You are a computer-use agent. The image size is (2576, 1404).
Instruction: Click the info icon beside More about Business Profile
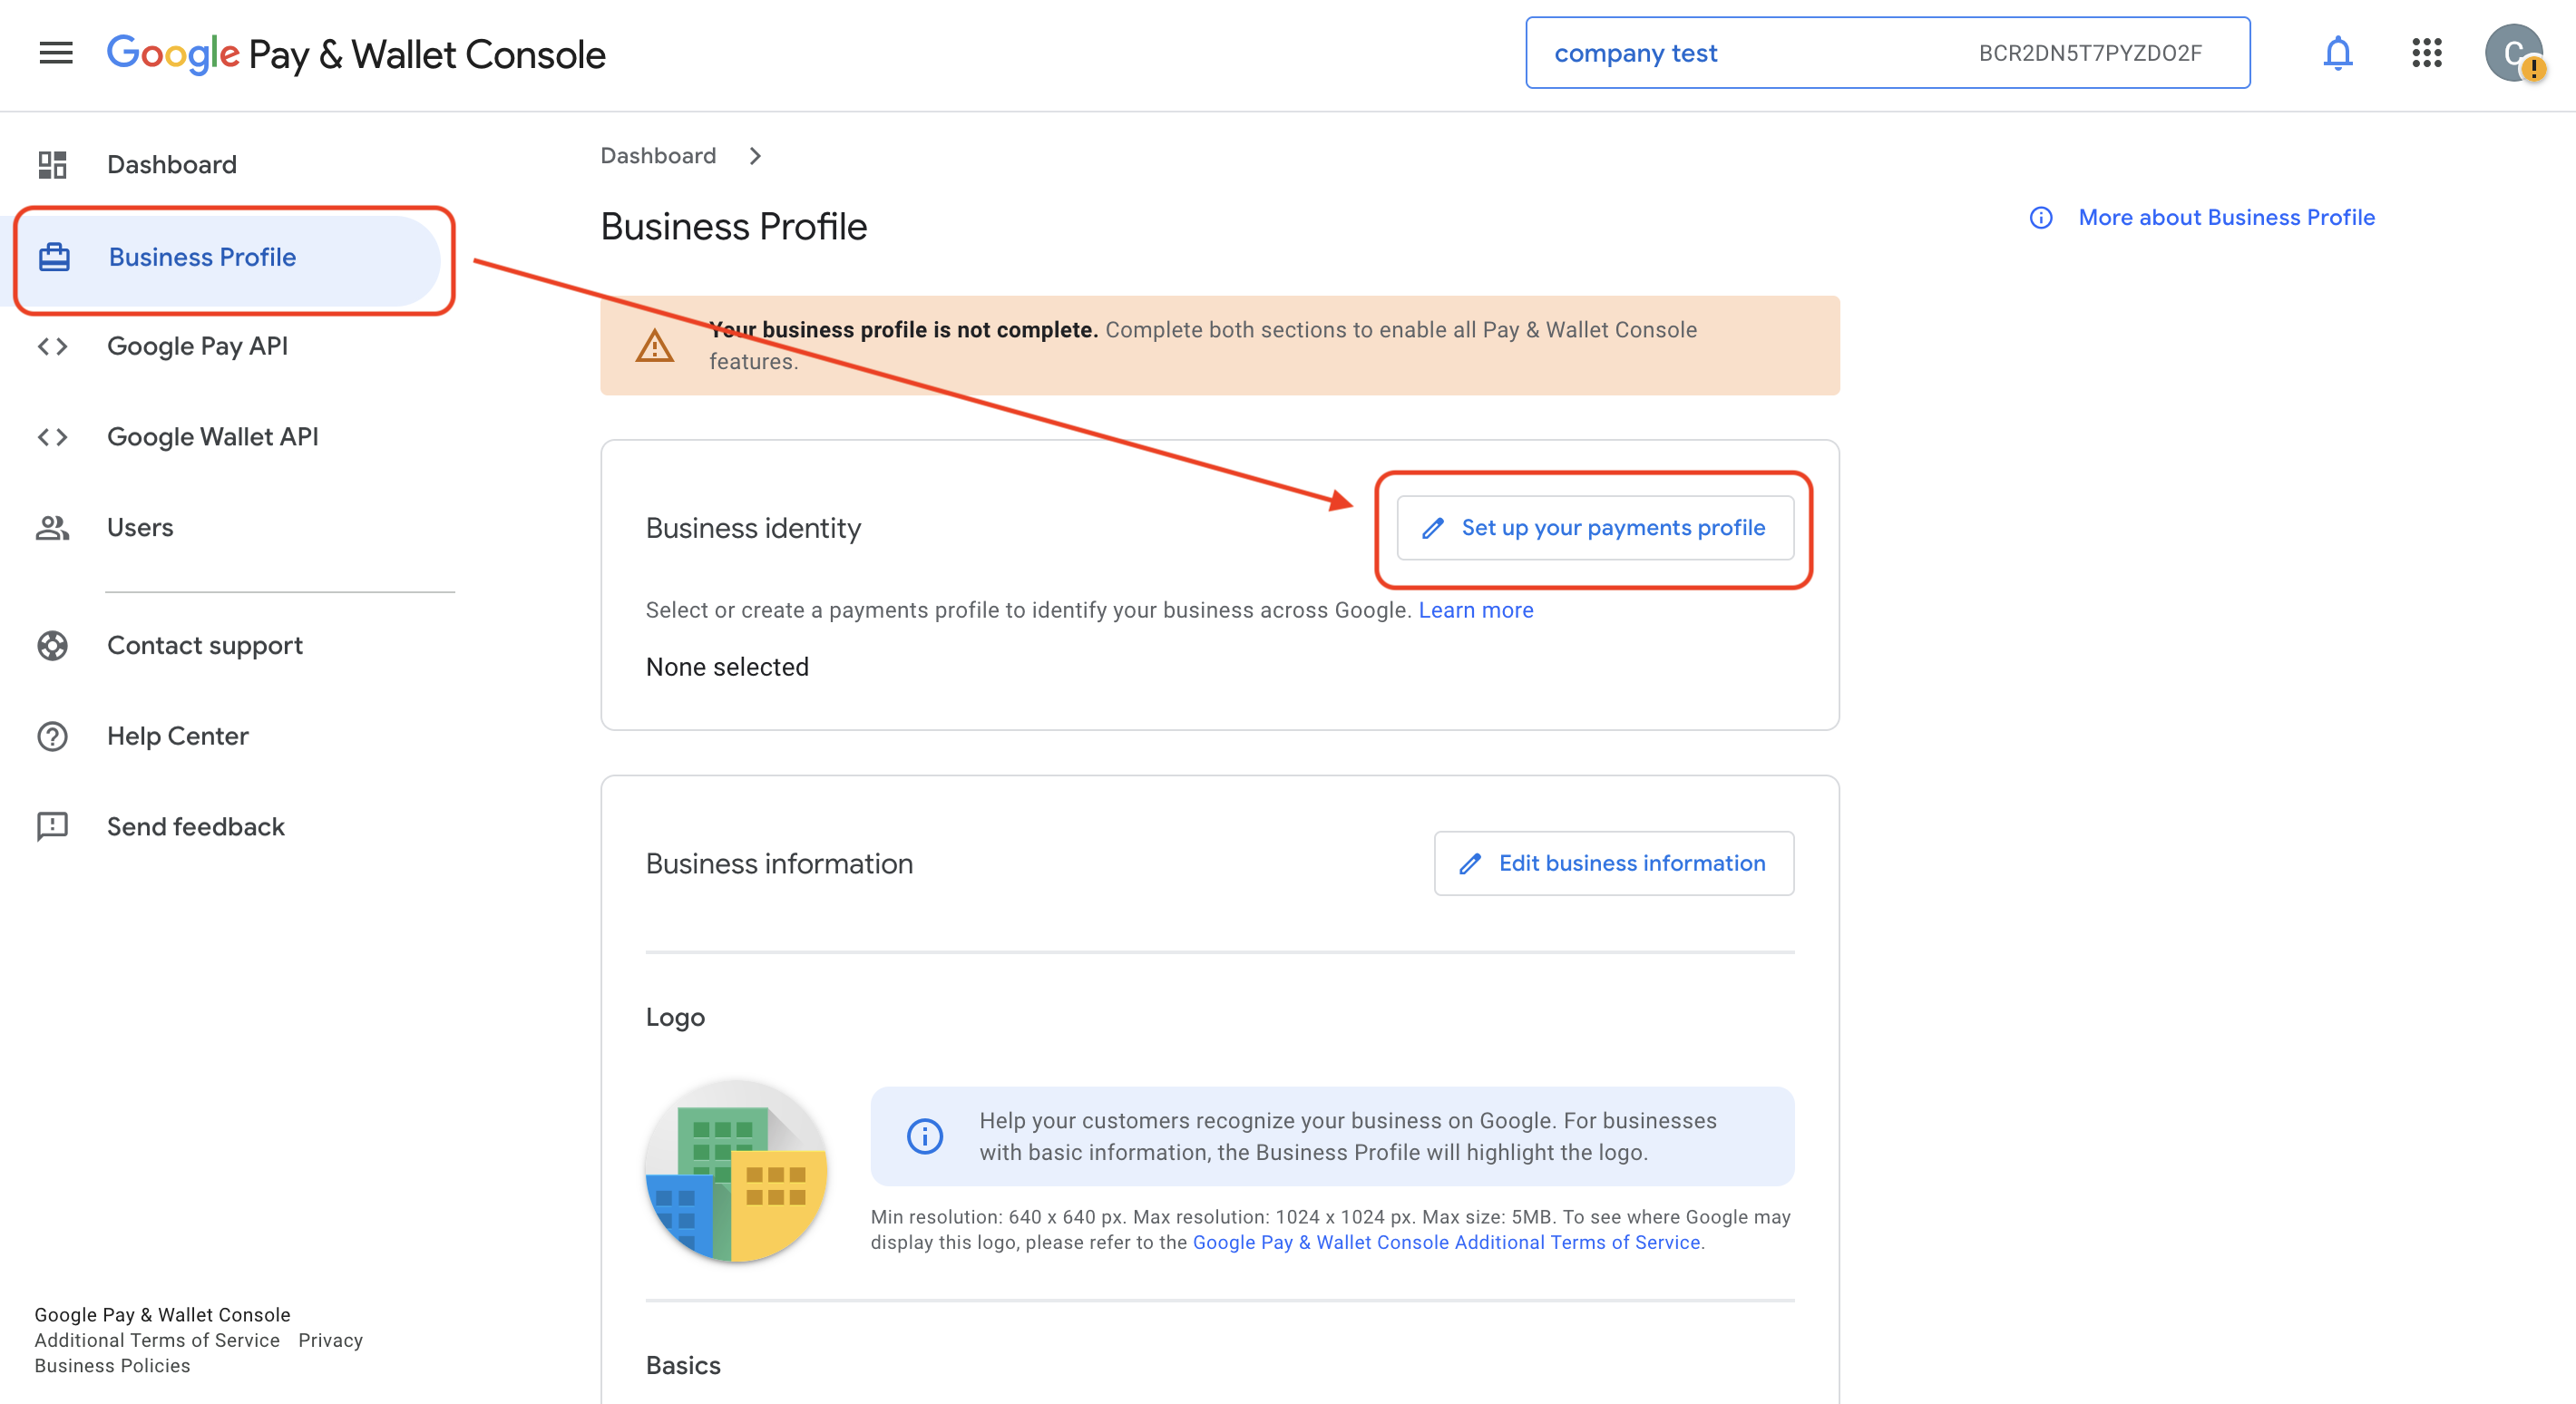pos(2041,218)
